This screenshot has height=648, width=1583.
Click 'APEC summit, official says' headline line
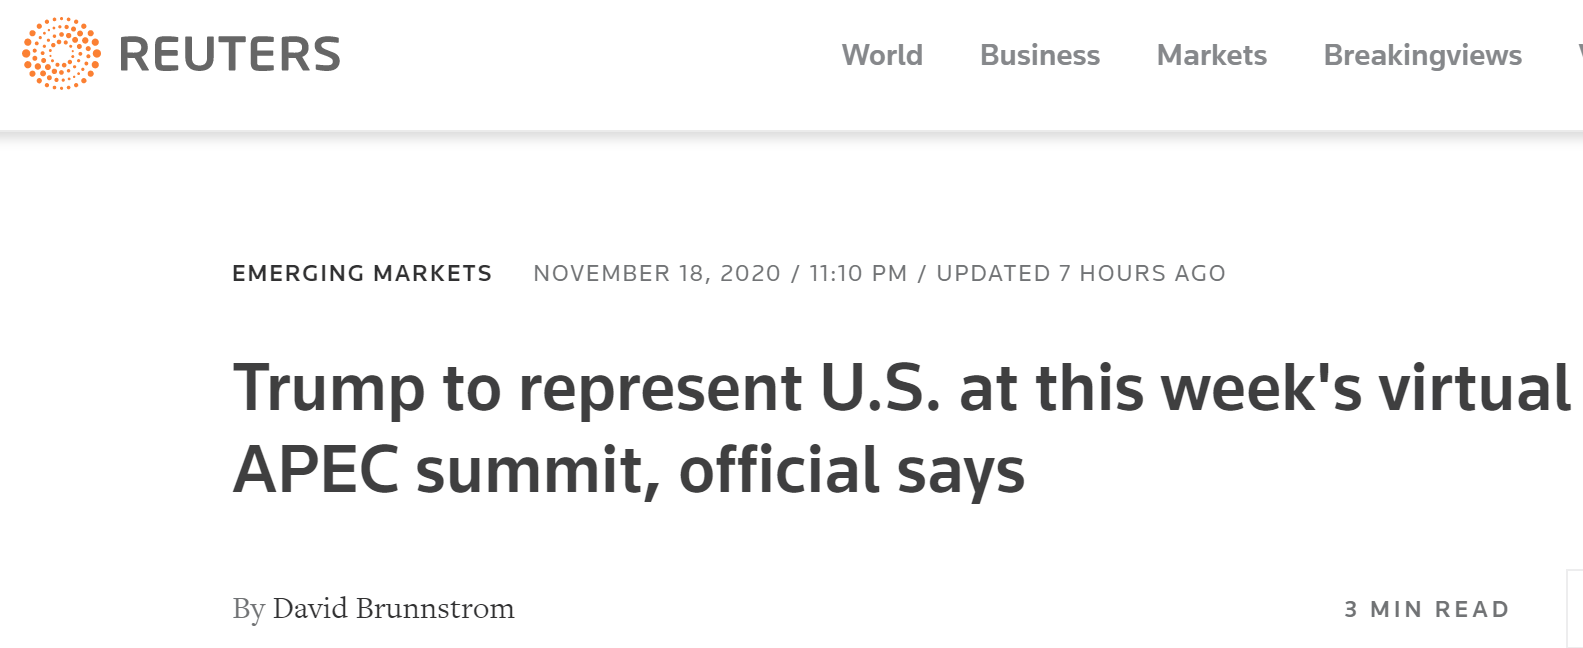[x=629, y=470]
